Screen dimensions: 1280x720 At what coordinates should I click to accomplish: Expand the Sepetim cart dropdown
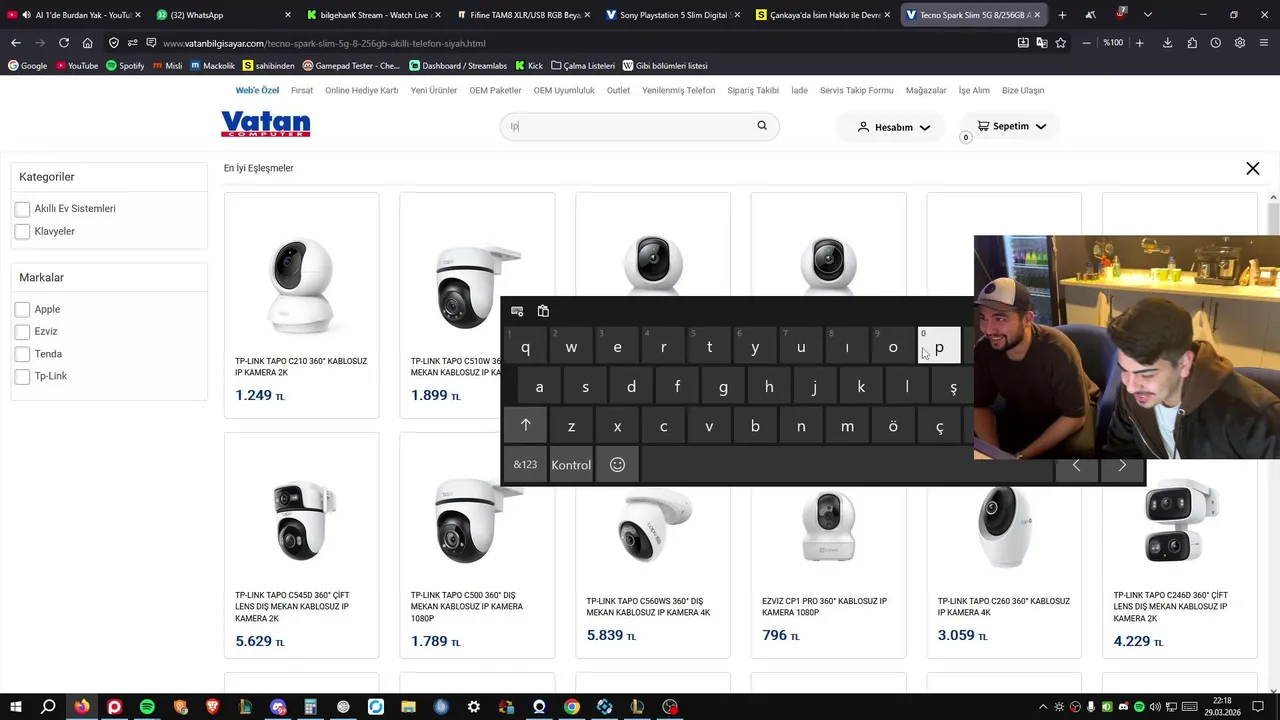pos(1011,126)
